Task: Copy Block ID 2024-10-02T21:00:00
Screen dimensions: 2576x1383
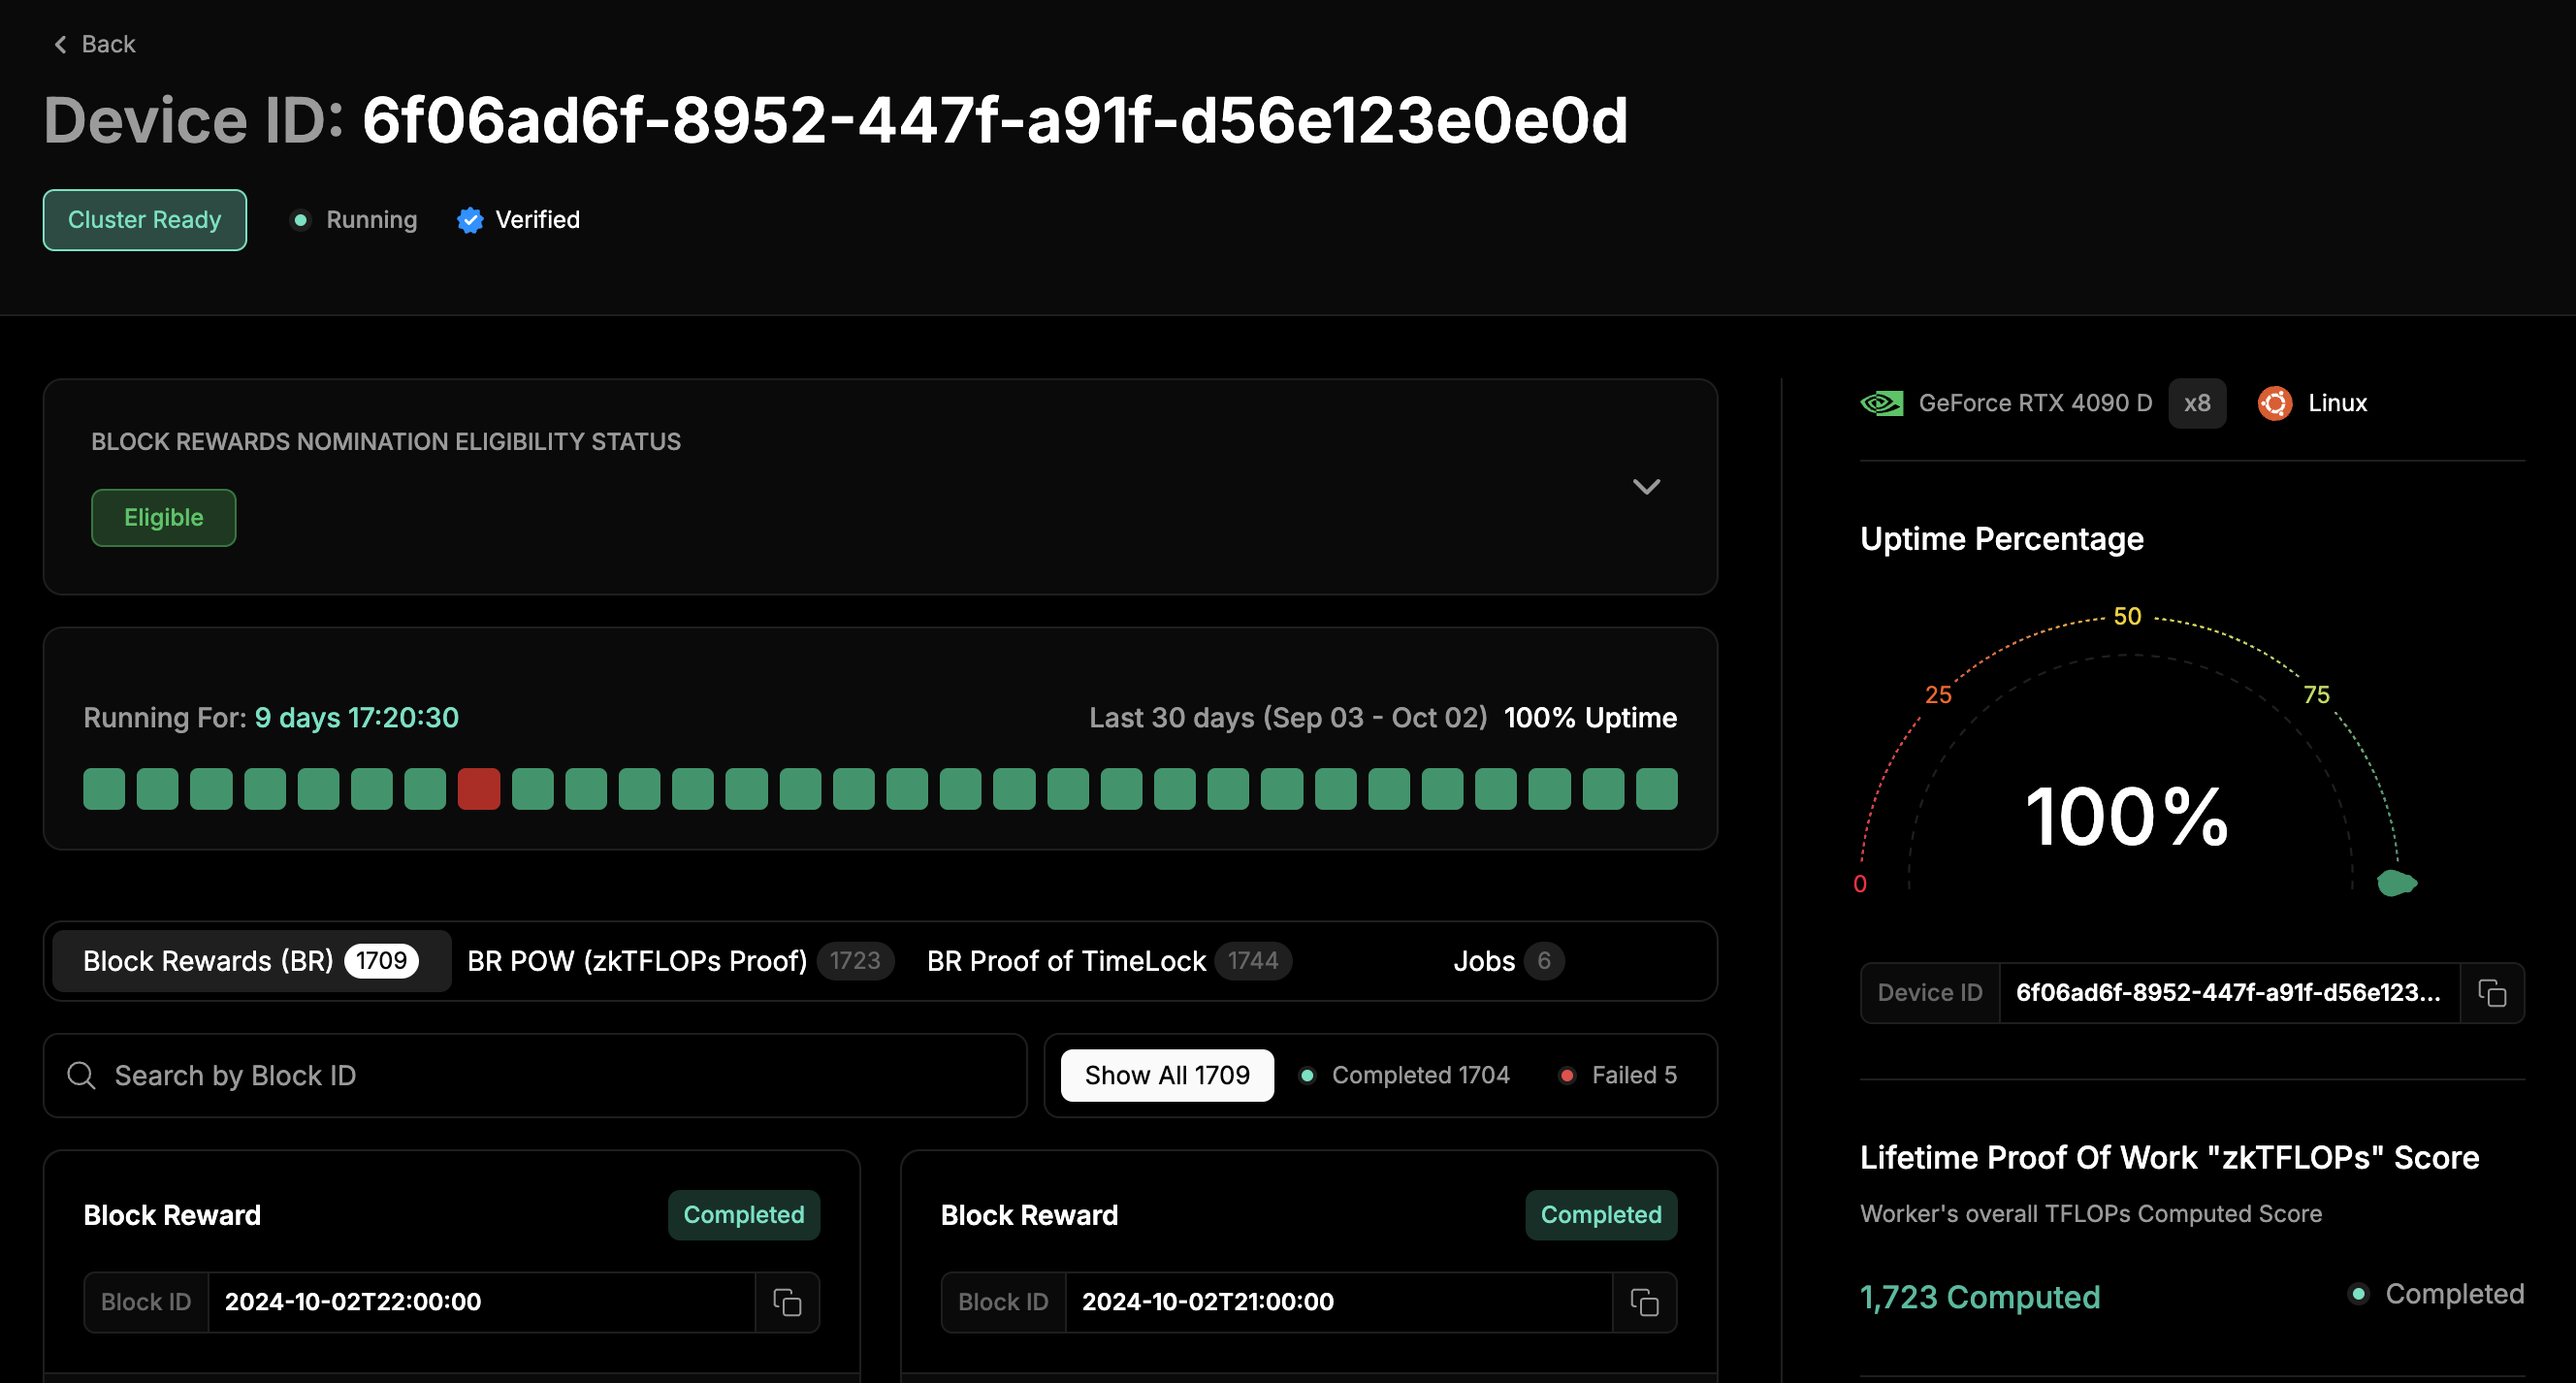Action: coord(1644,1302)
